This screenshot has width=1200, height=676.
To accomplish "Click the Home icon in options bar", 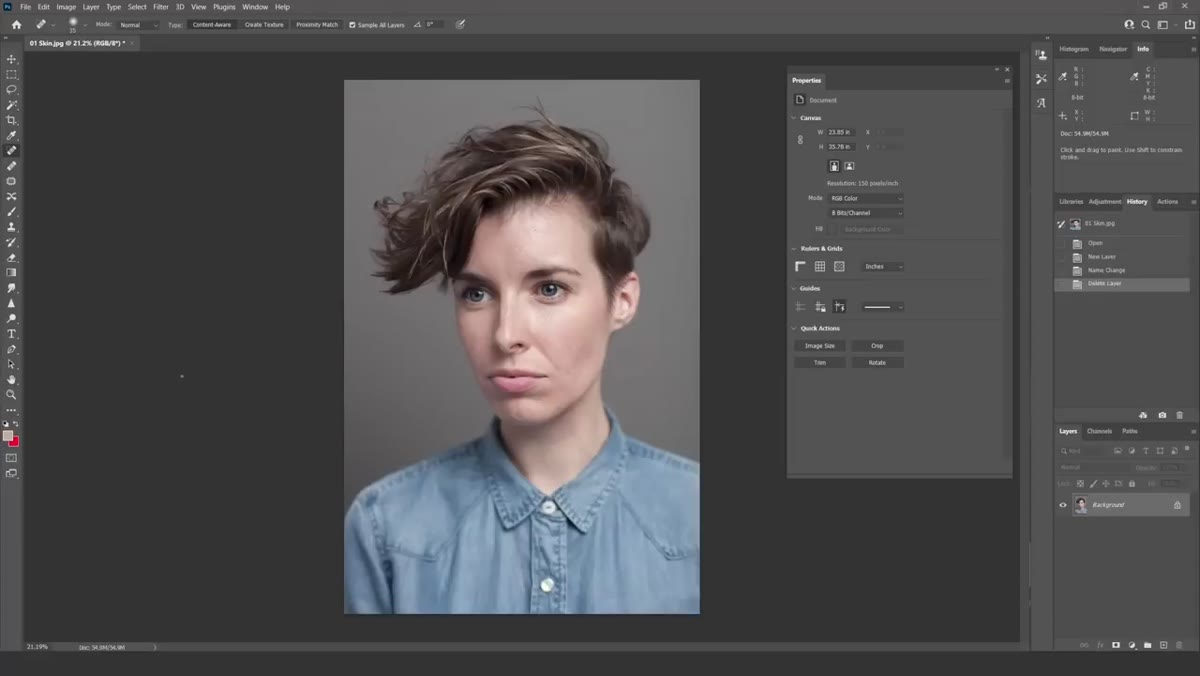I will (16, 24).
